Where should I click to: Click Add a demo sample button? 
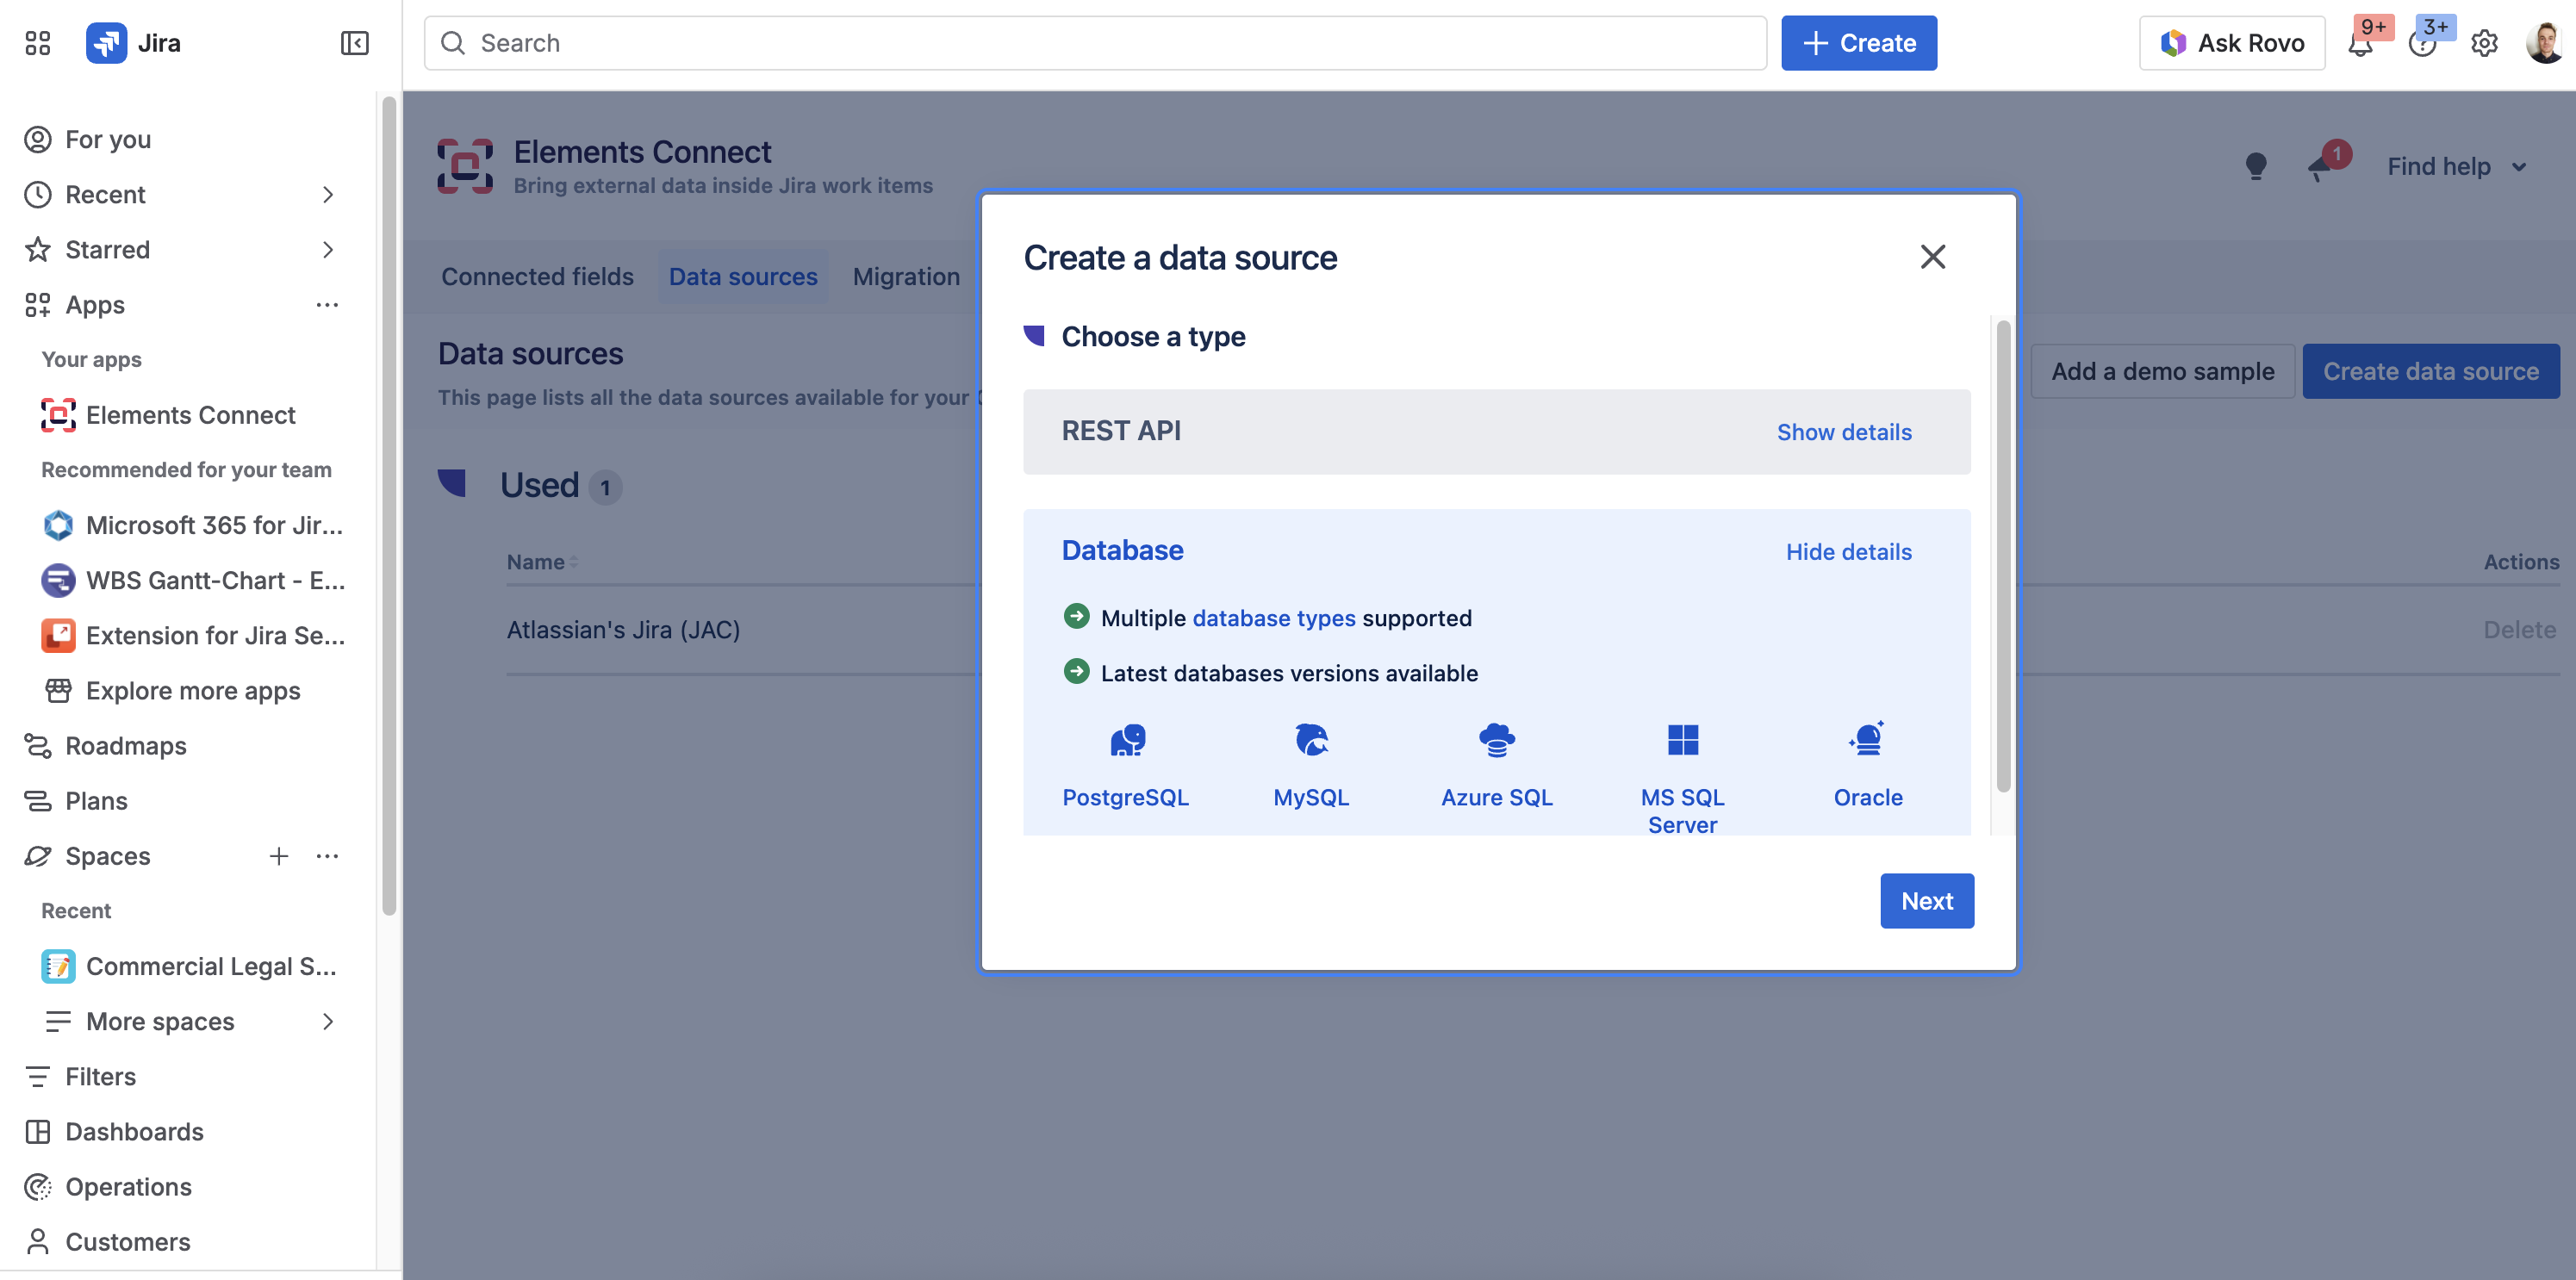tap(2163, 372)
